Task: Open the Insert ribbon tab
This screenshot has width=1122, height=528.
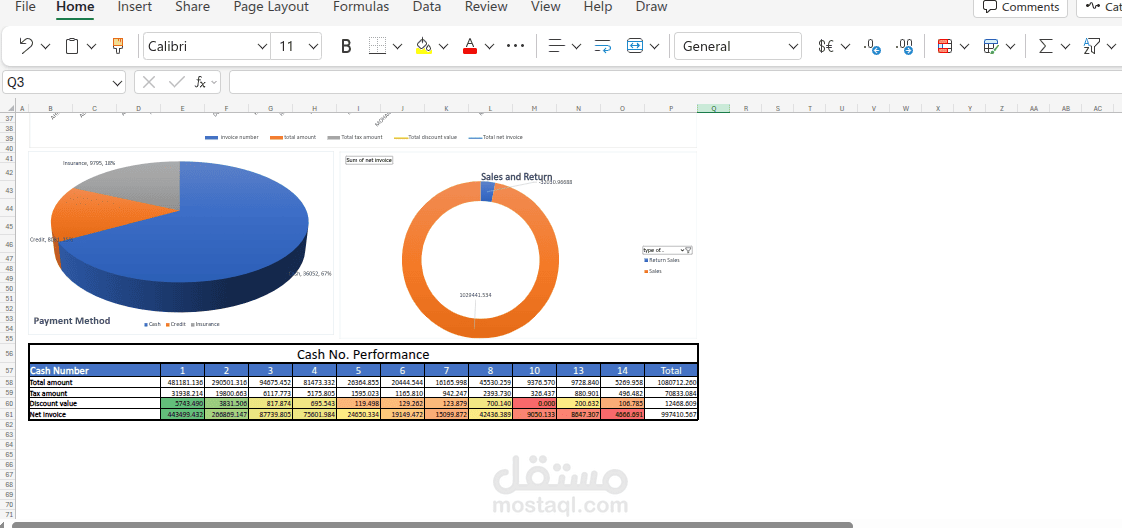Action: (x=135, y=7)
